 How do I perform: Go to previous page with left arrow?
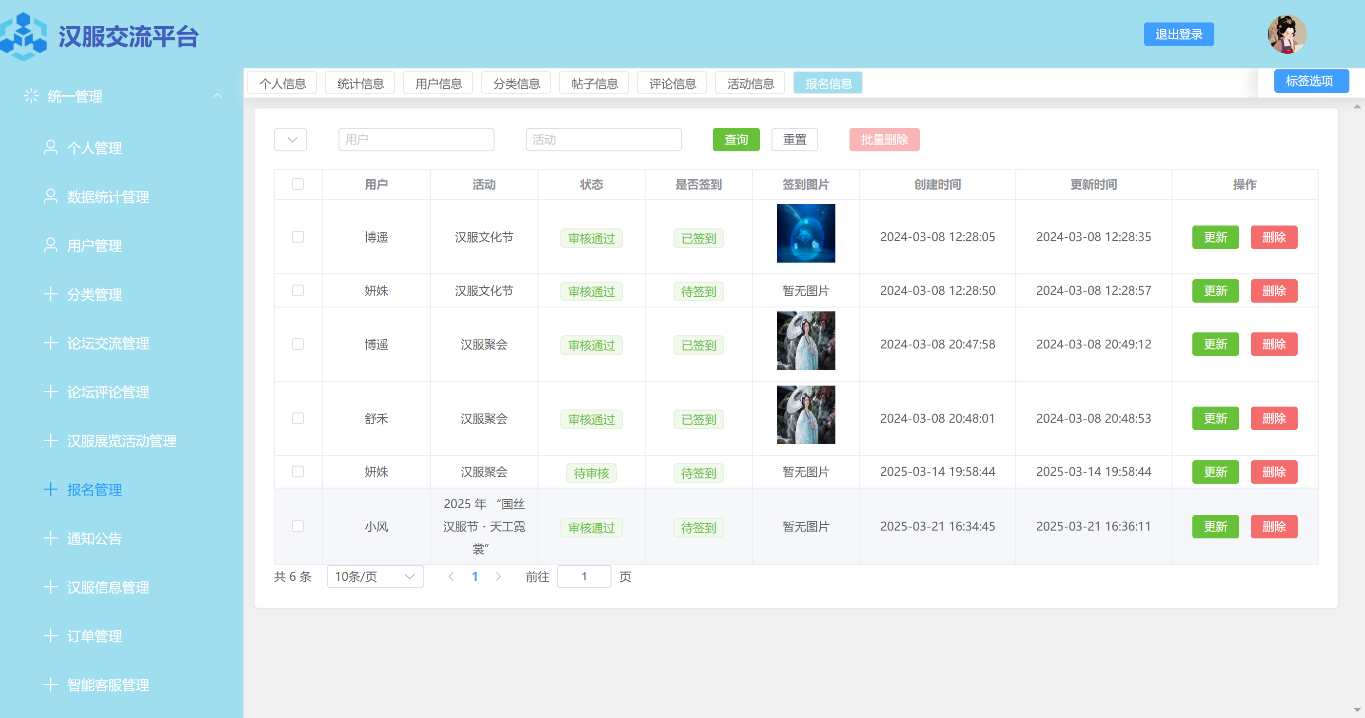click(x=451, y=577)
